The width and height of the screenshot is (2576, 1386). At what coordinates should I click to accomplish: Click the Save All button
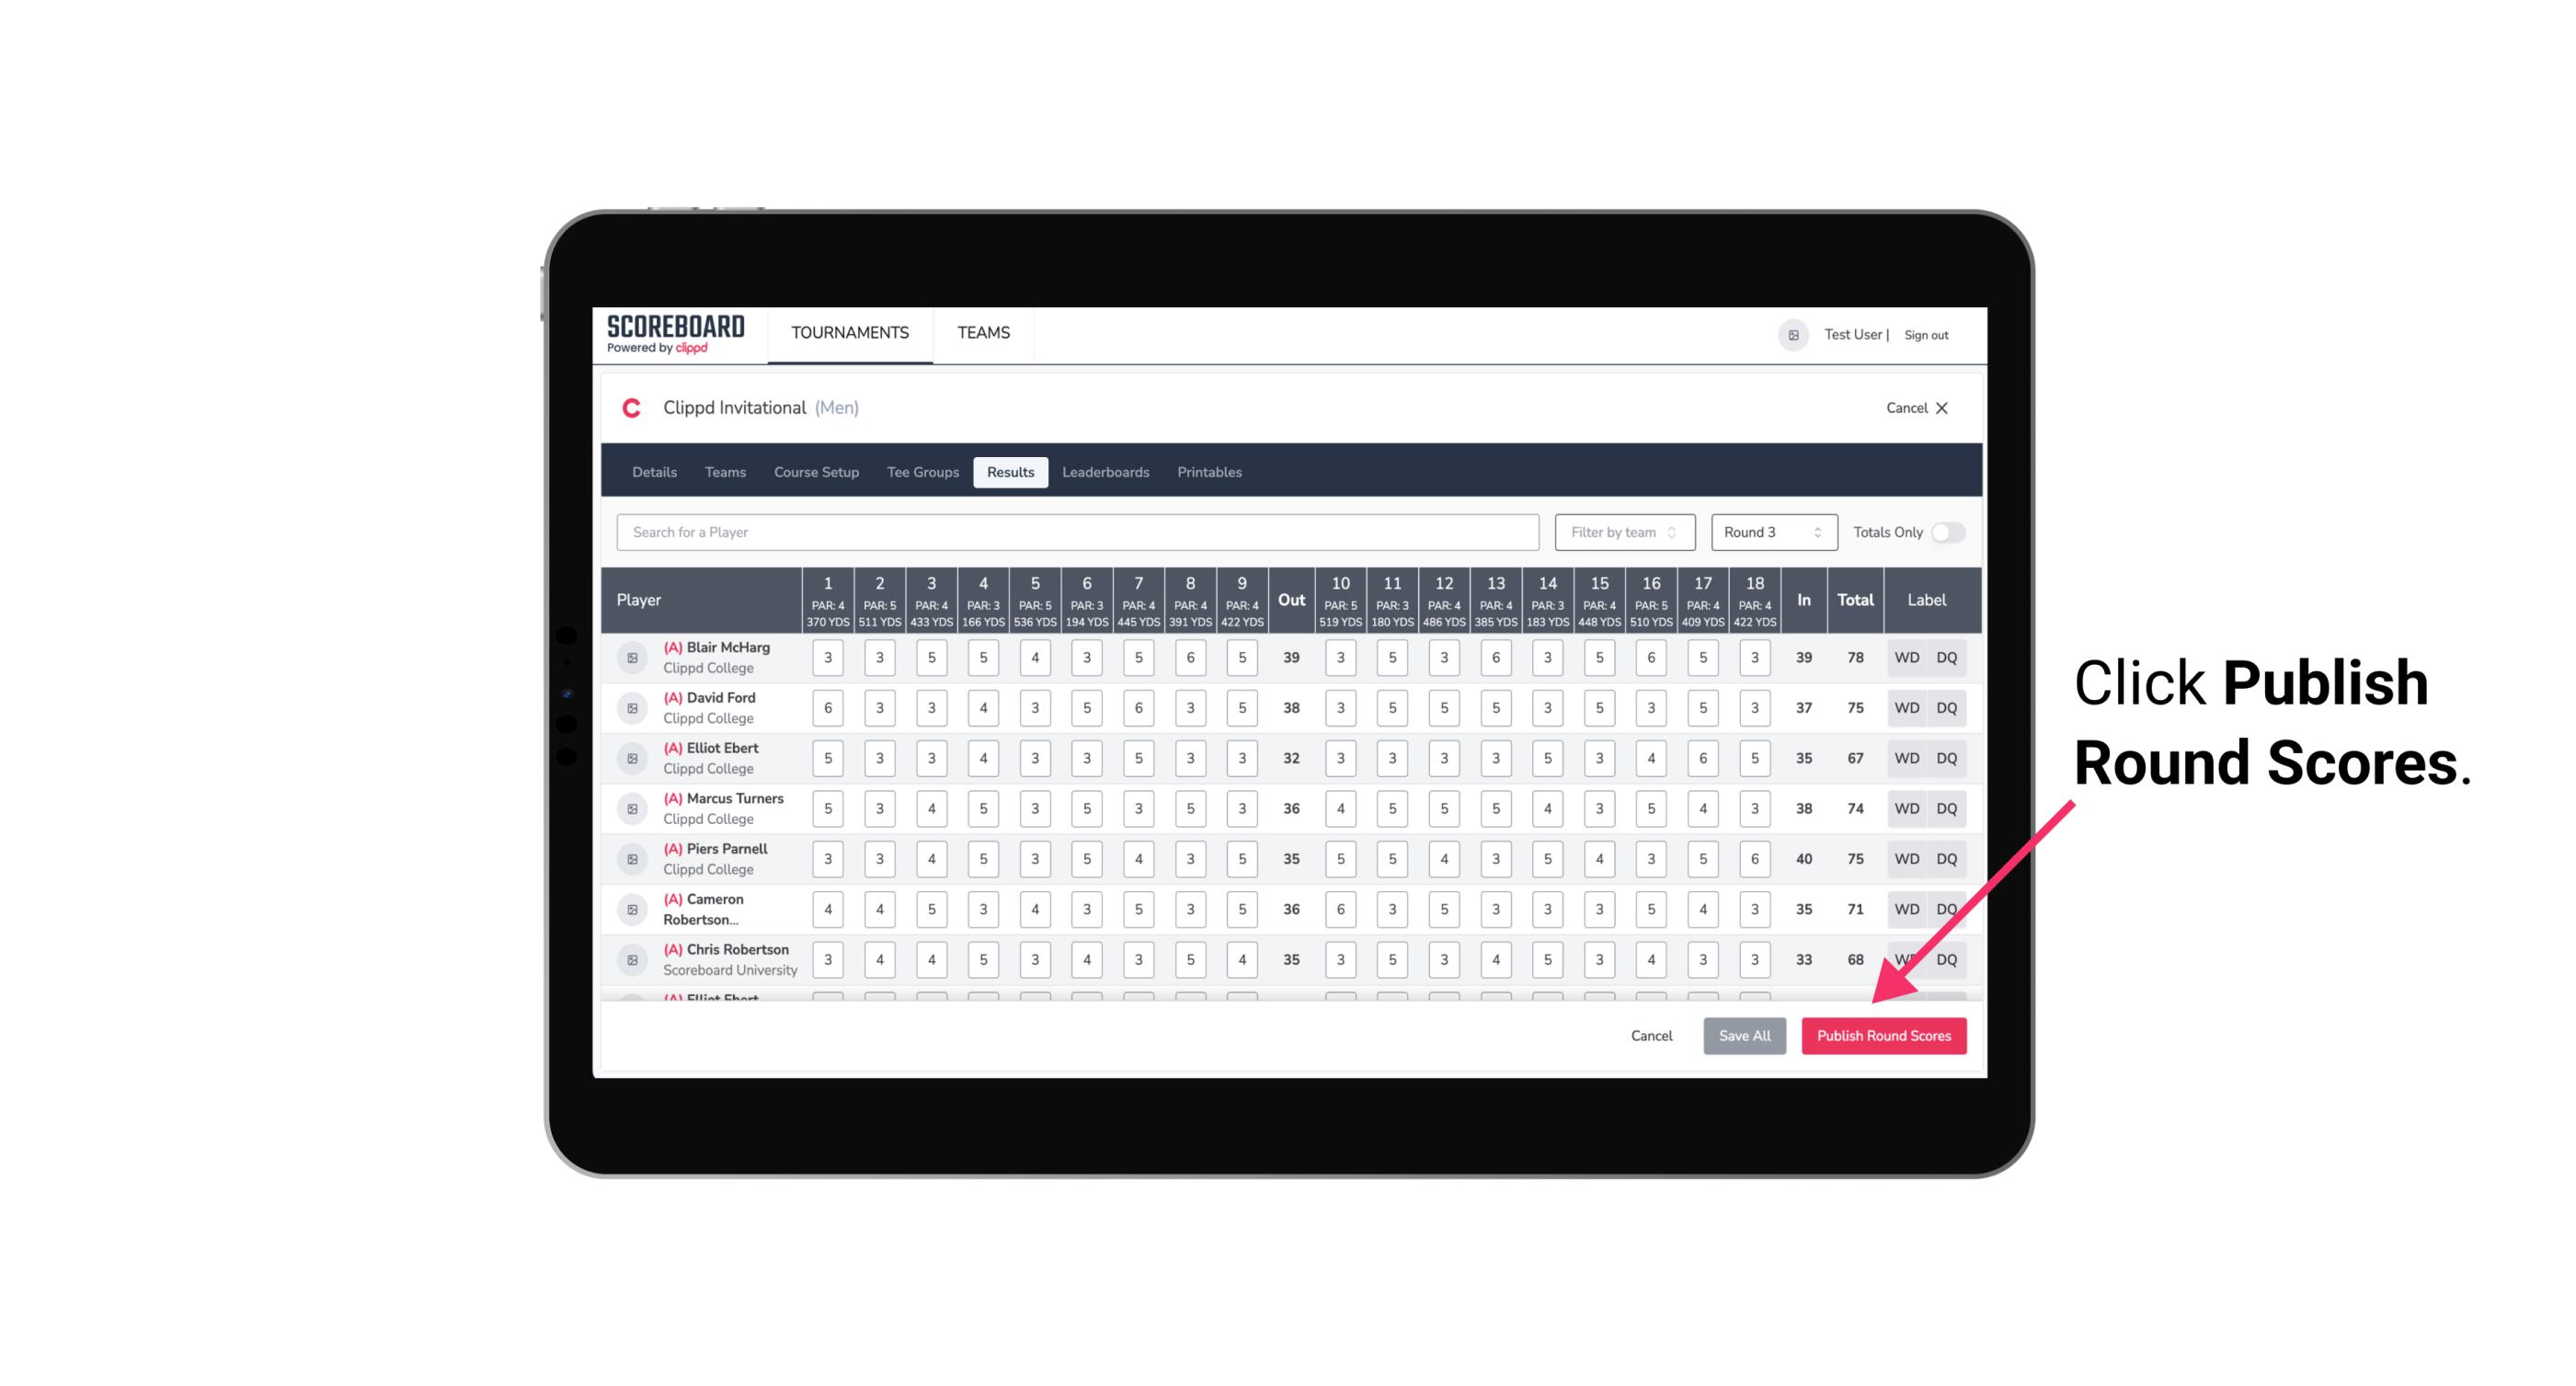[1744, 1037]
